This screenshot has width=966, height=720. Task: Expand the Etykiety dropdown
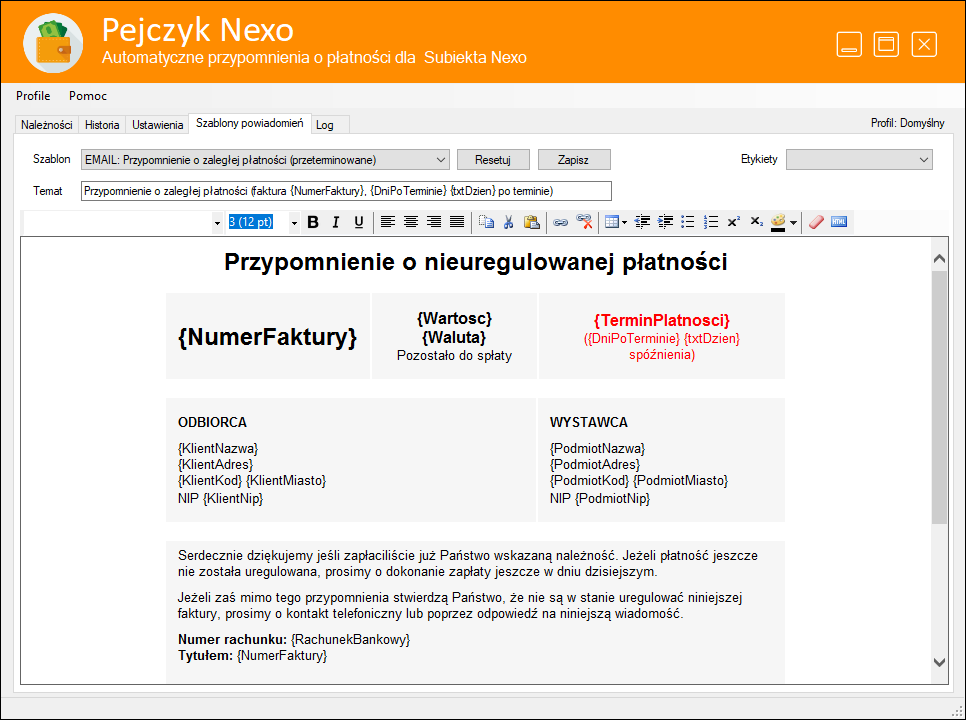(859, 160)
